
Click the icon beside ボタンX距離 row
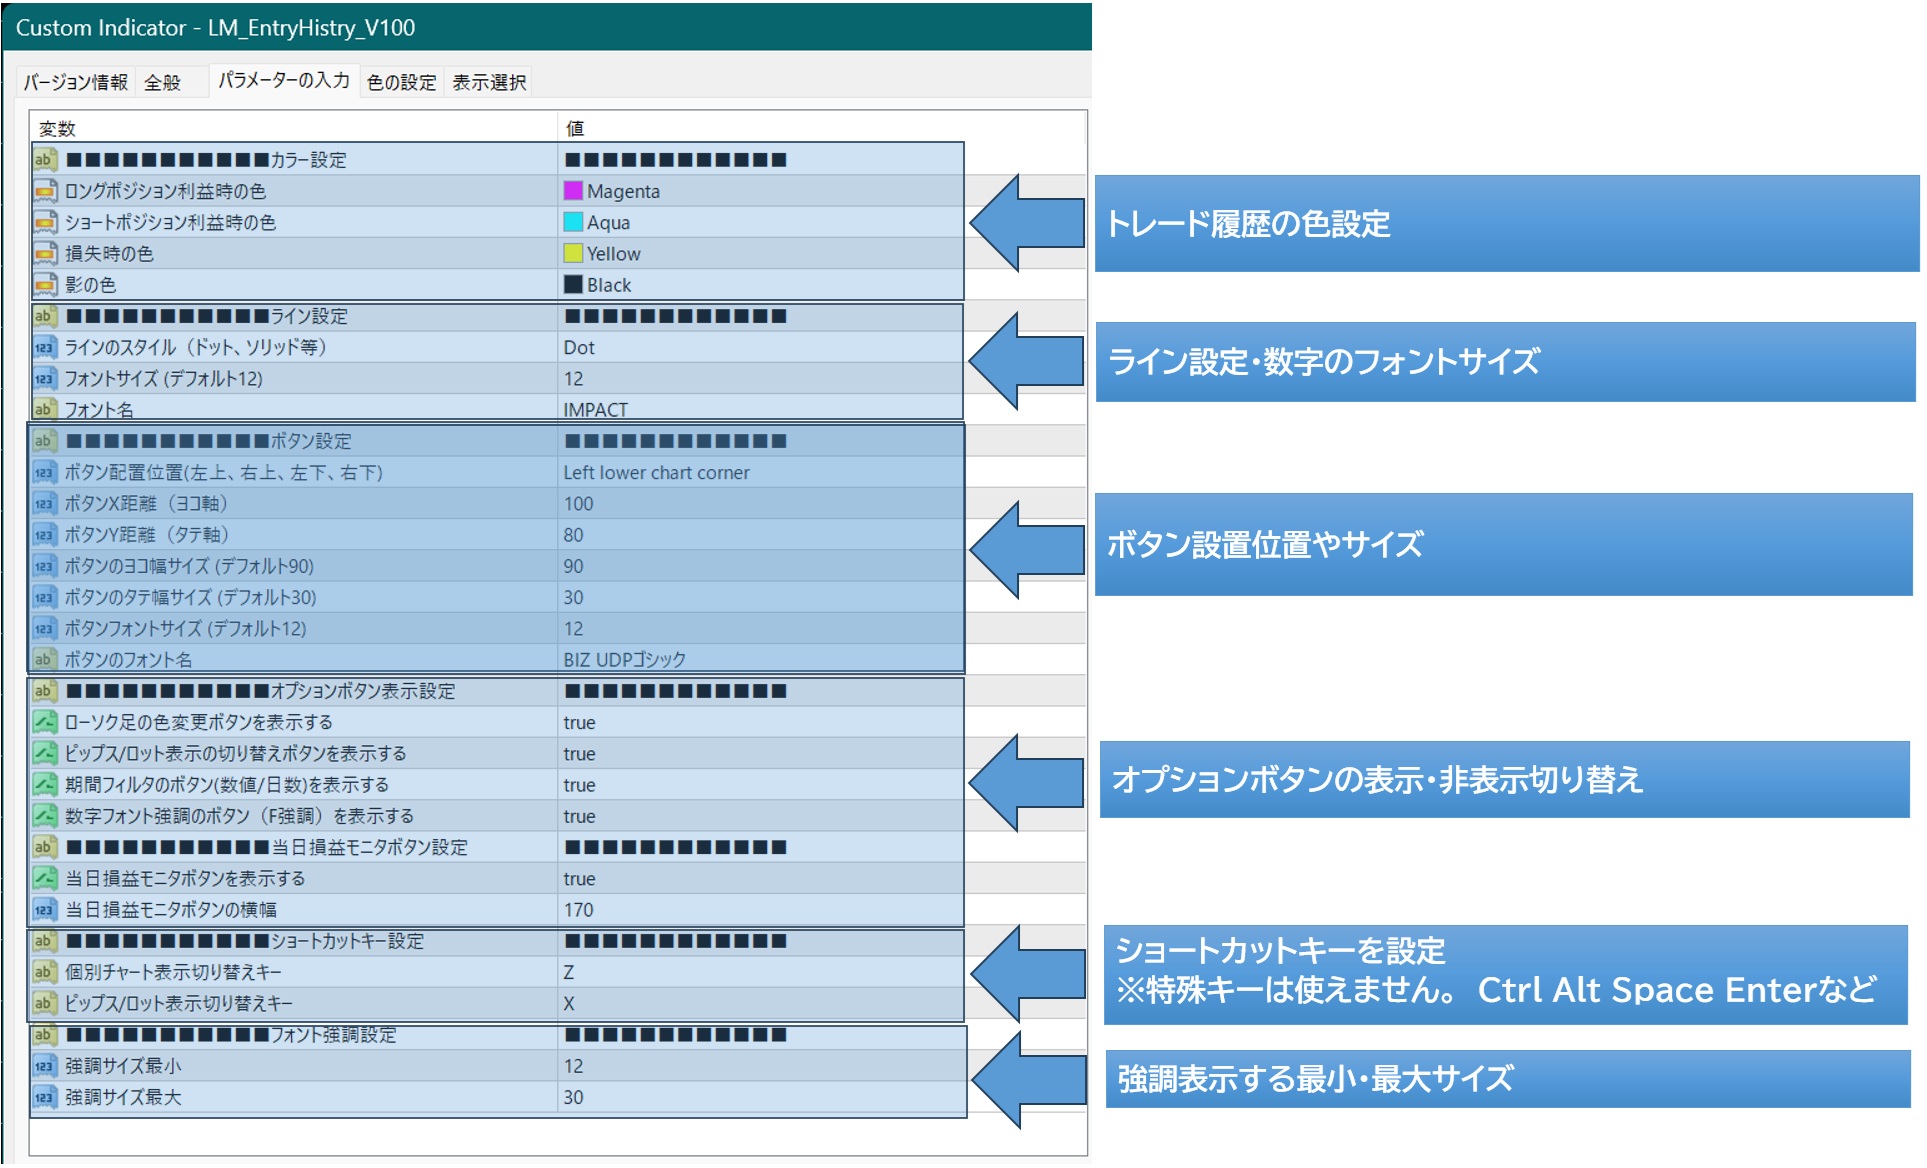[x=44, y=504]
